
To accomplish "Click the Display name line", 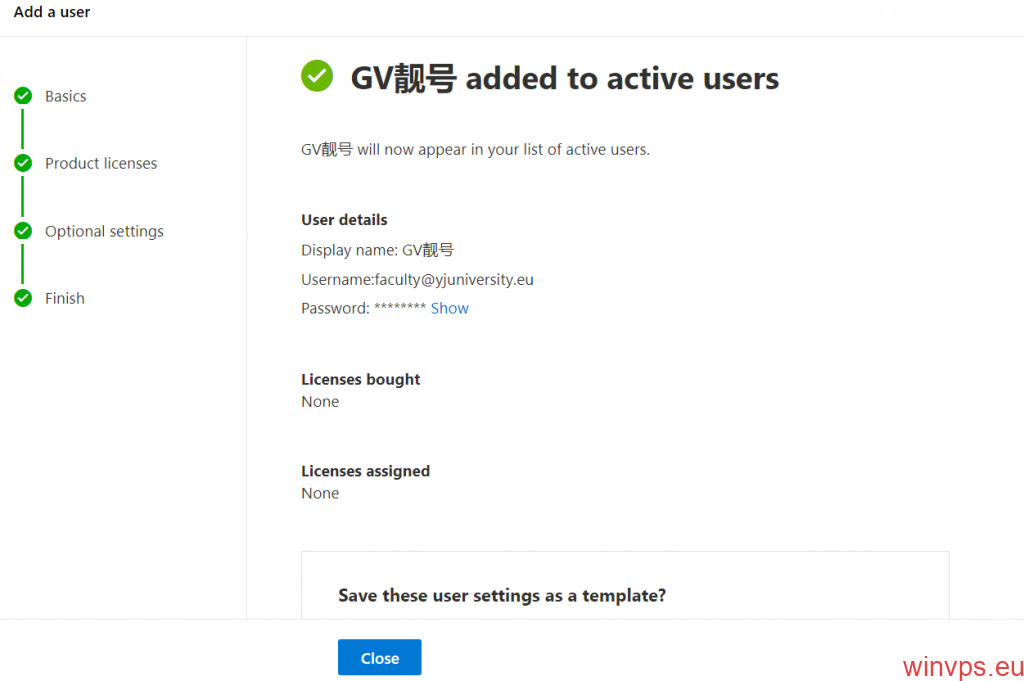I will 377,250.
